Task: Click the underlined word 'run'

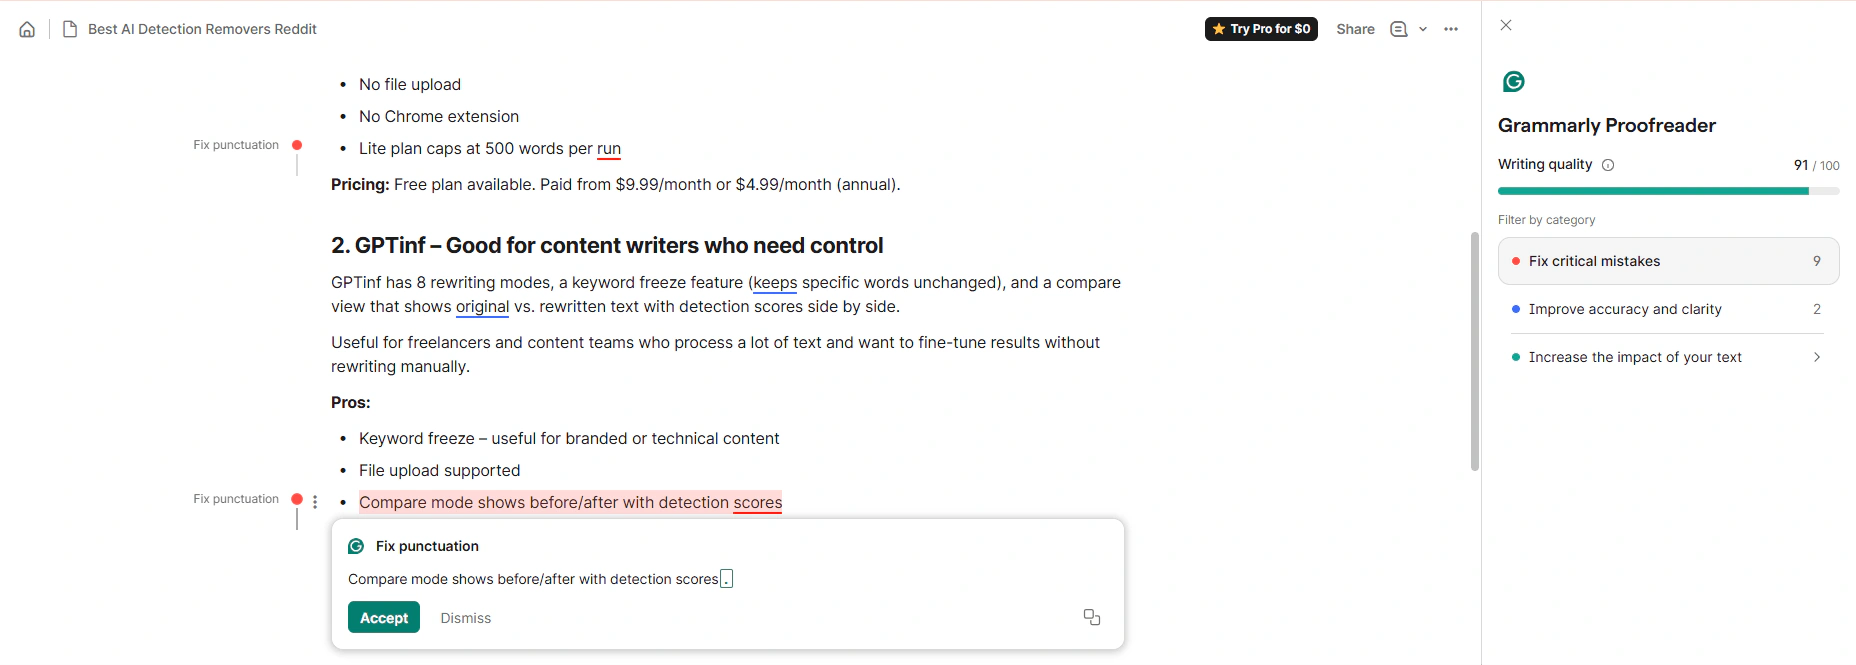Action: [x=609, y=149]
